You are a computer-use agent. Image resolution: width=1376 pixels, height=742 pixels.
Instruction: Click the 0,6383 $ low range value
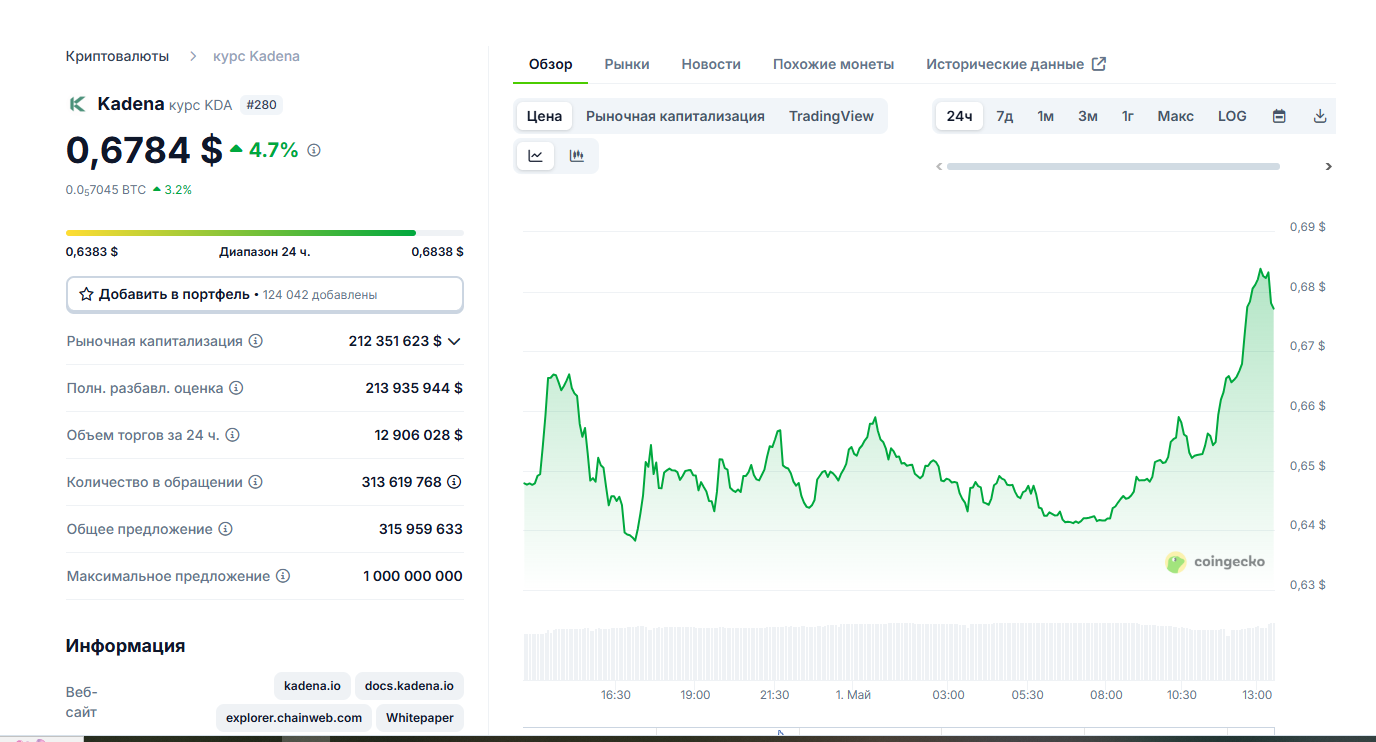click(x=92, y=252)
